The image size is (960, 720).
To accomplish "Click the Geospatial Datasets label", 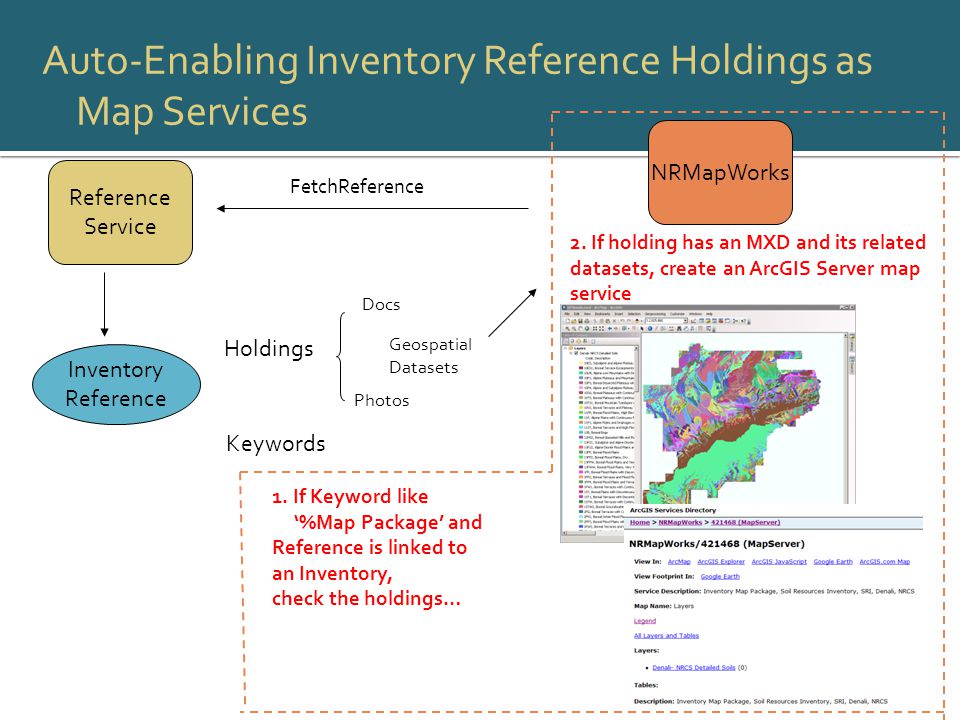I will click(430, 356).
